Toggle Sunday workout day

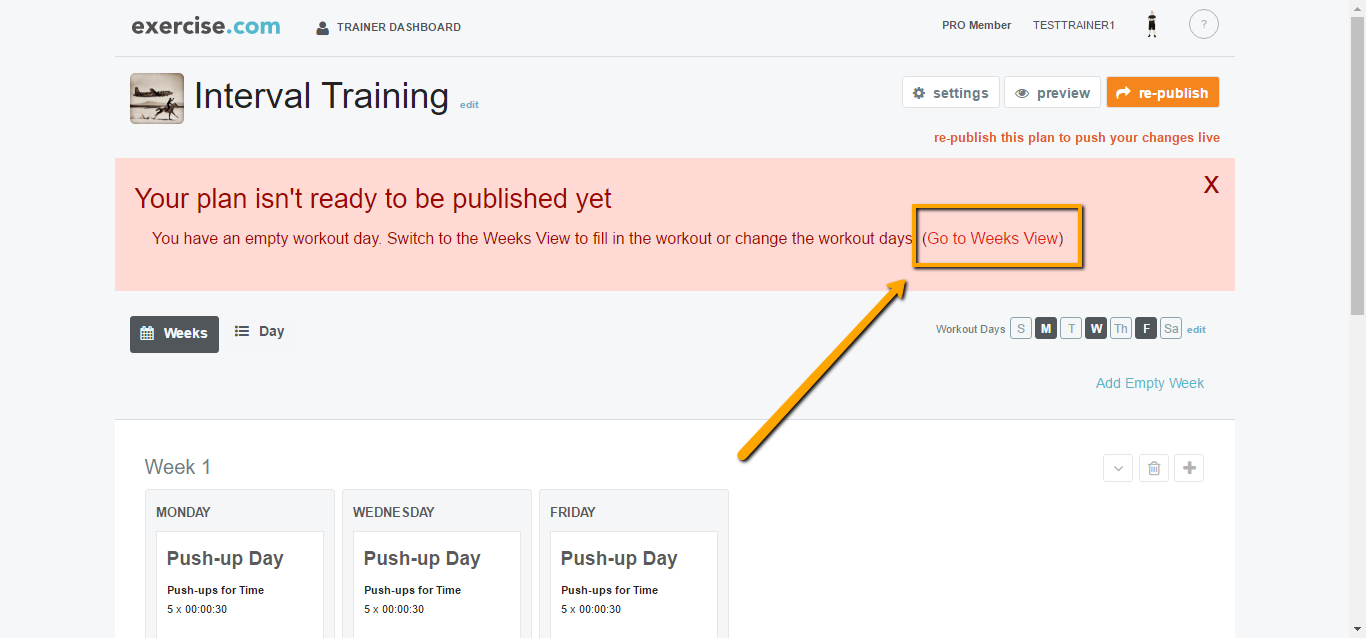point(1020,328)
